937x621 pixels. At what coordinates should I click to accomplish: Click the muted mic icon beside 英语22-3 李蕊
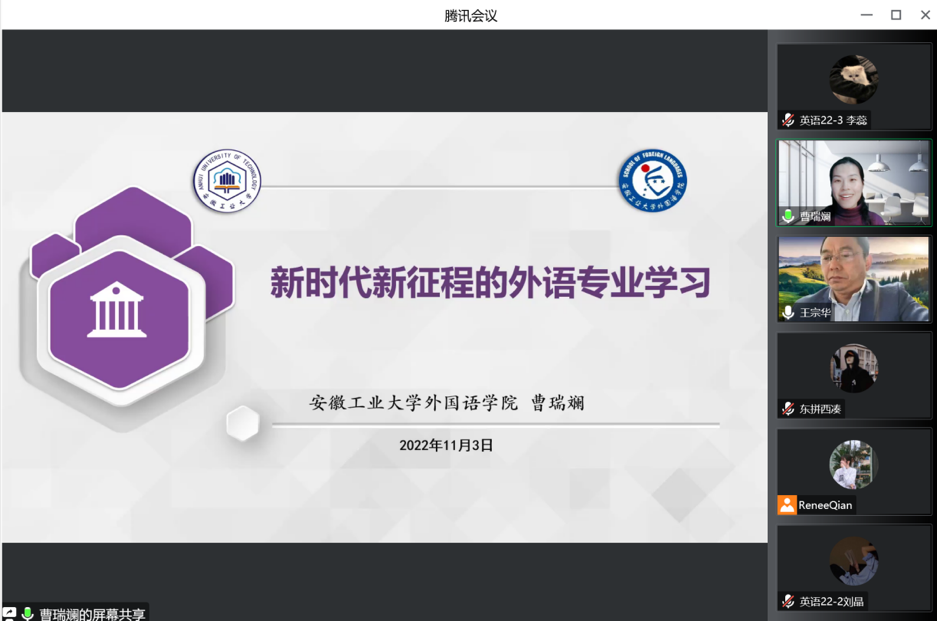[788, 120]
